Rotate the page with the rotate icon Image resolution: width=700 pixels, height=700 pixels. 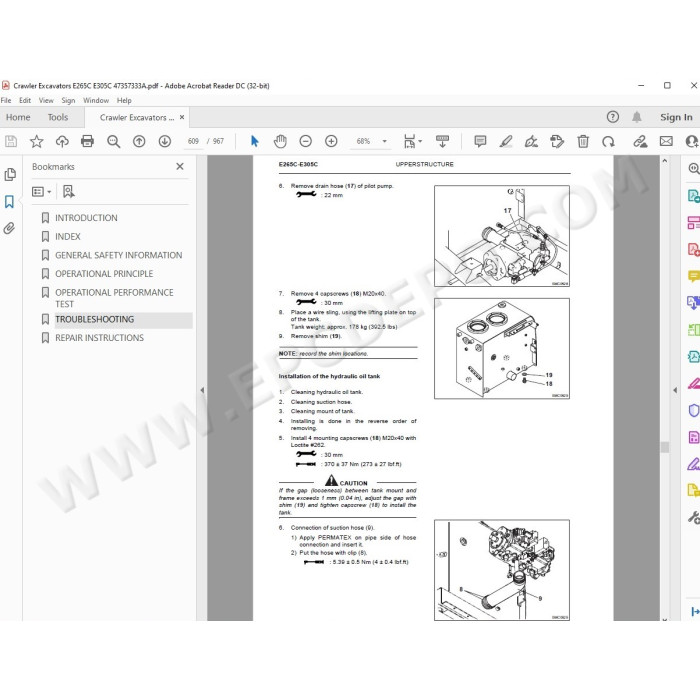608,142
